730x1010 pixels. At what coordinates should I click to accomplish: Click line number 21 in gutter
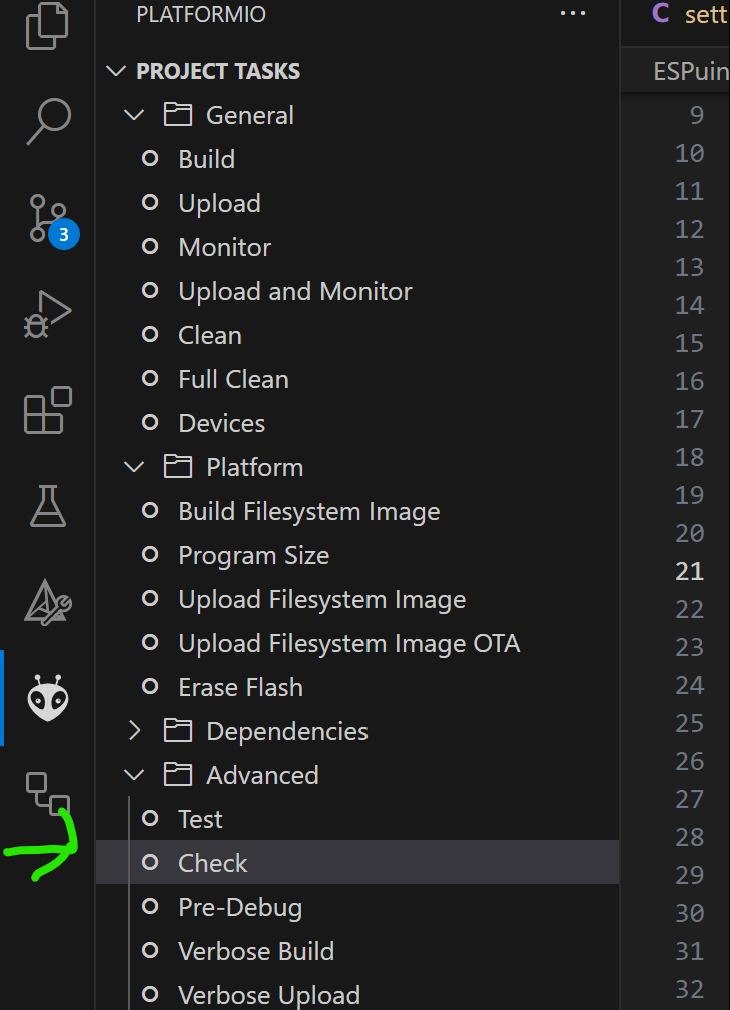[x=689, y=571]
